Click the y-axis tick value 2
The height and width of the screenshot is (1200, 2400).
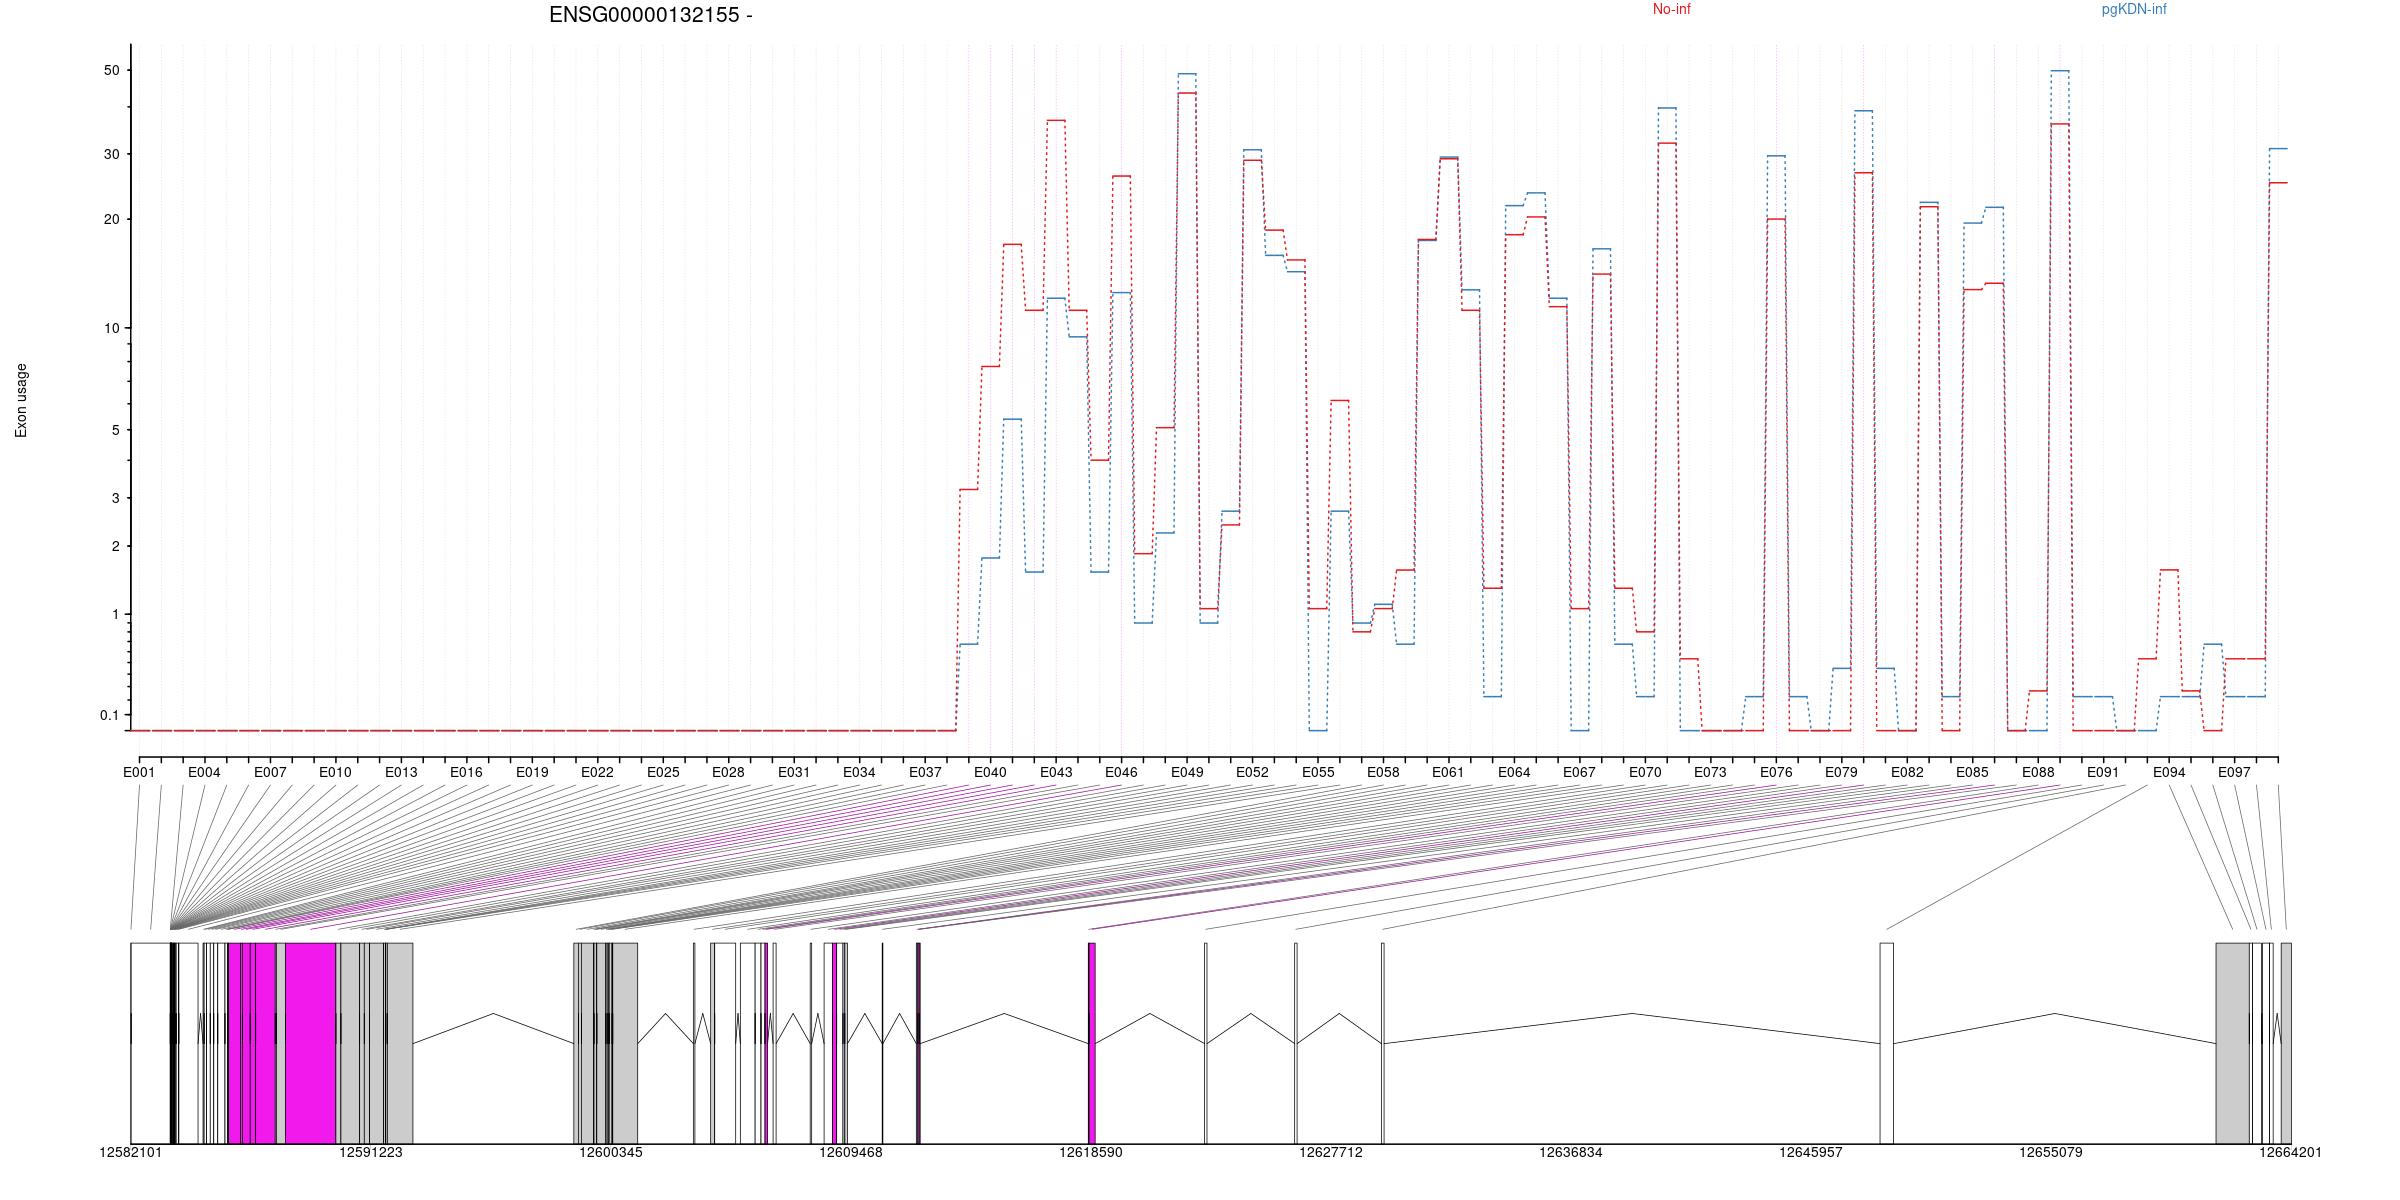click(115, 546)
